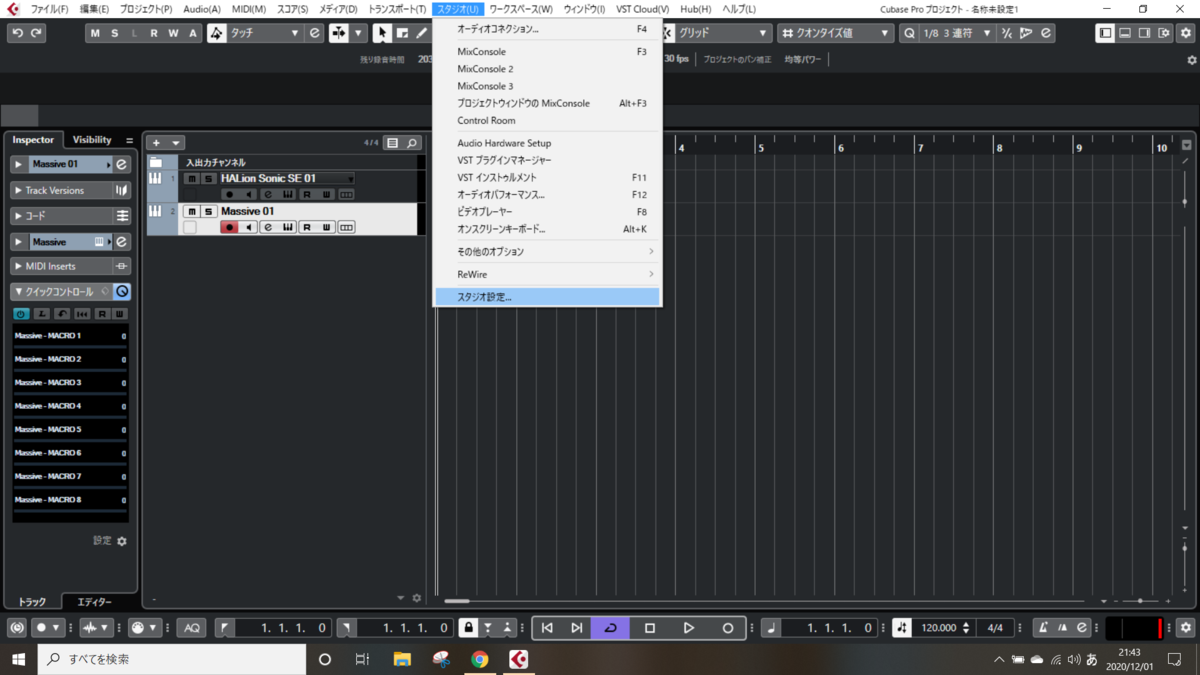
Task: Click the tempo value 120.000 field
Action: point(939,628)
